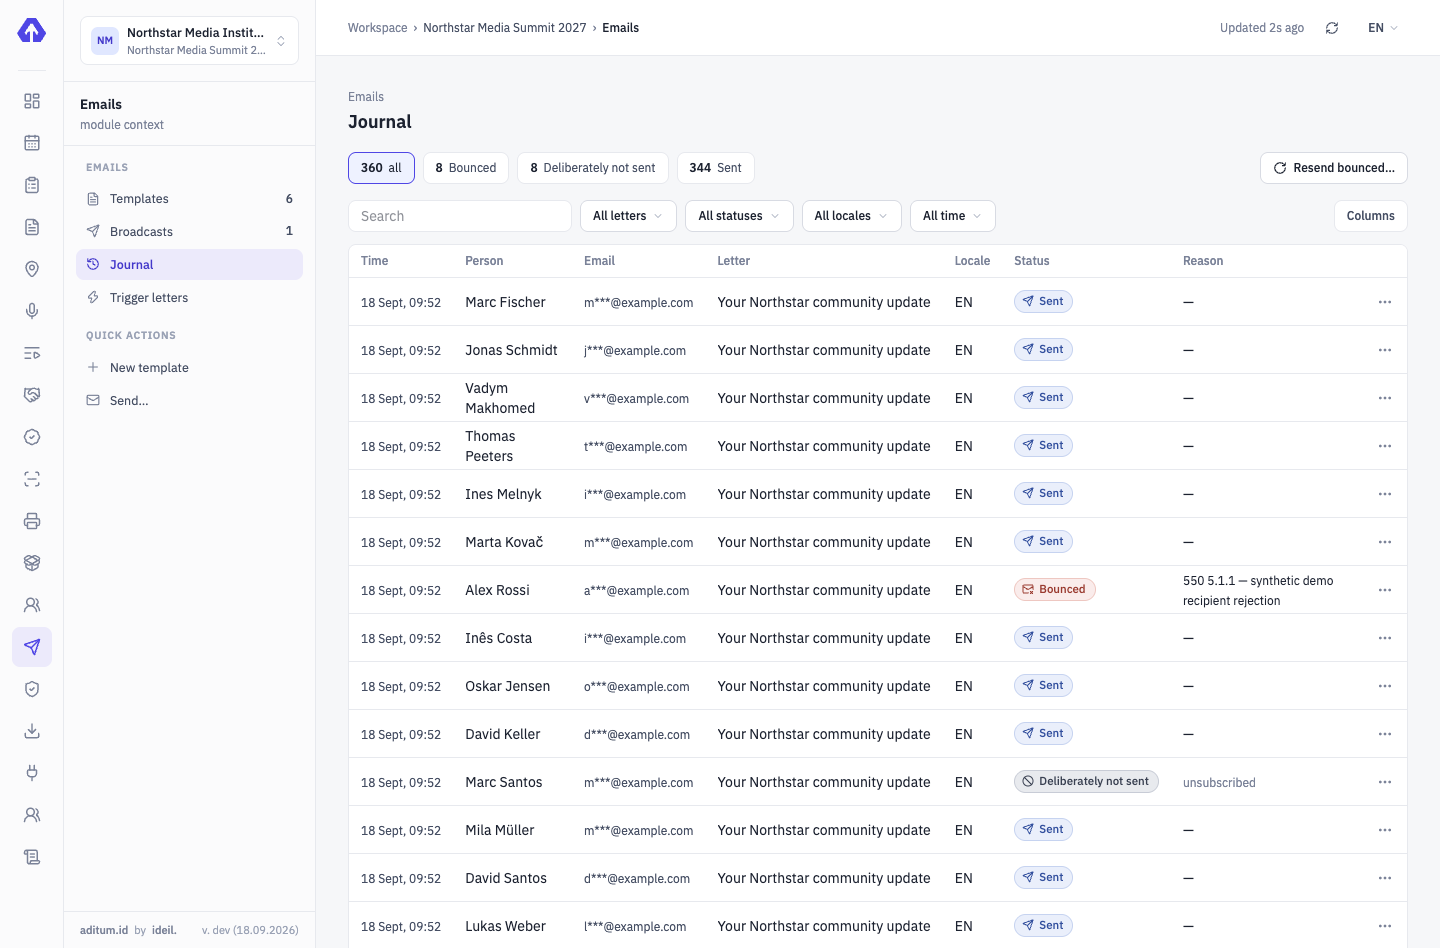Click into the Search field
Viewport: 1440px width, 948px height.
[459, 216]
